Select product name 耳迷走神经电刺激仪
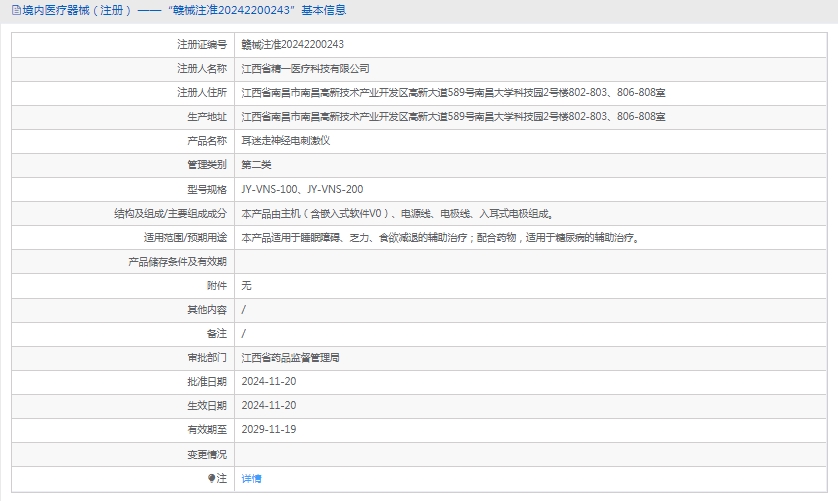The width and height of the screenshot is (838, 501). pos(285,141)
